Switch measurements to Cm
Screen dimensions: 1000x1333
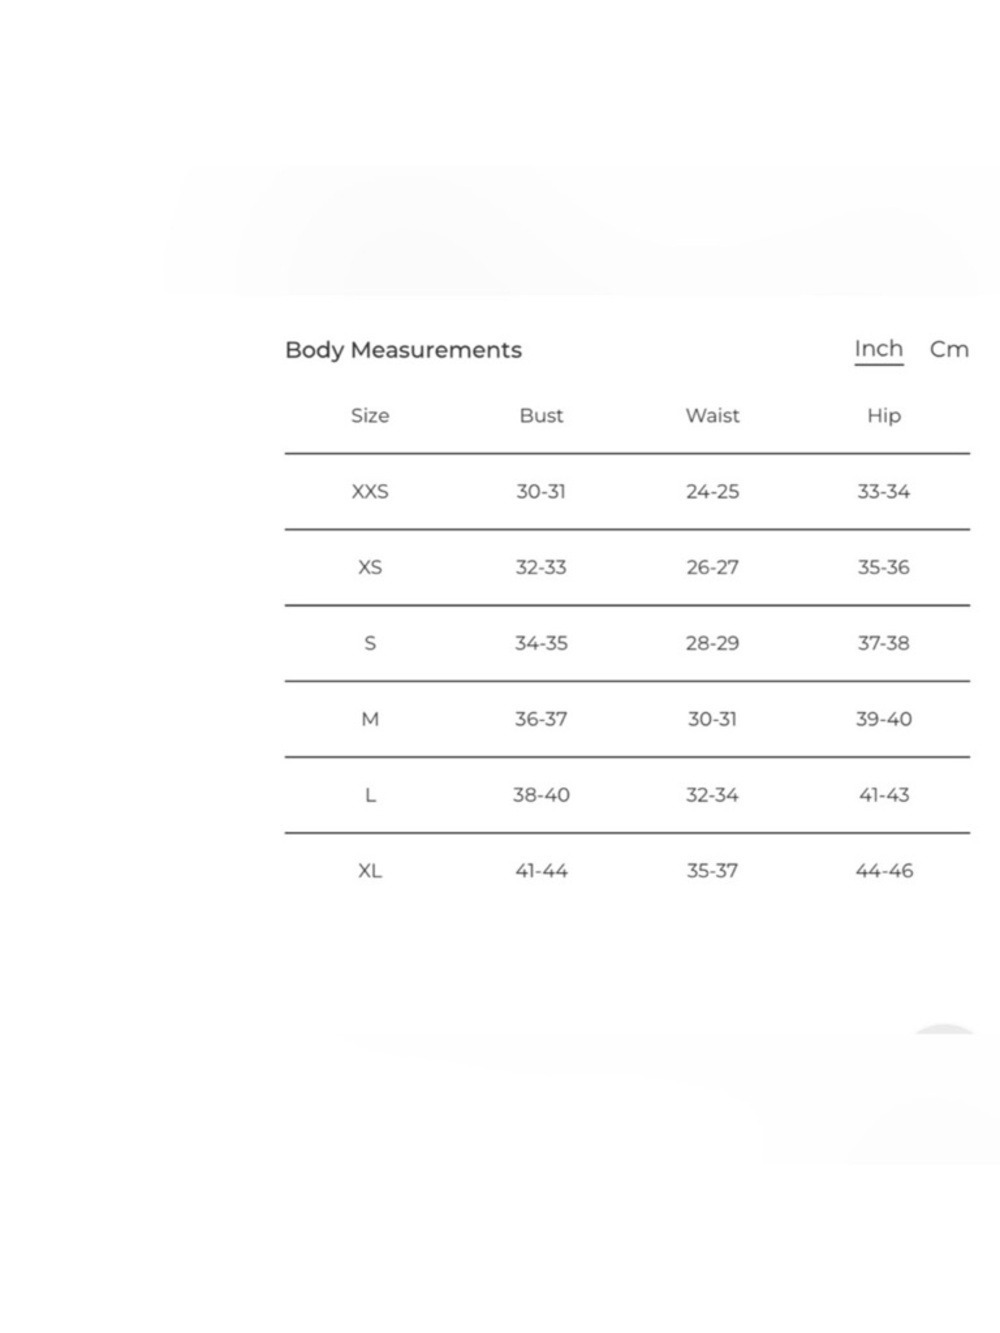point(949,349)
